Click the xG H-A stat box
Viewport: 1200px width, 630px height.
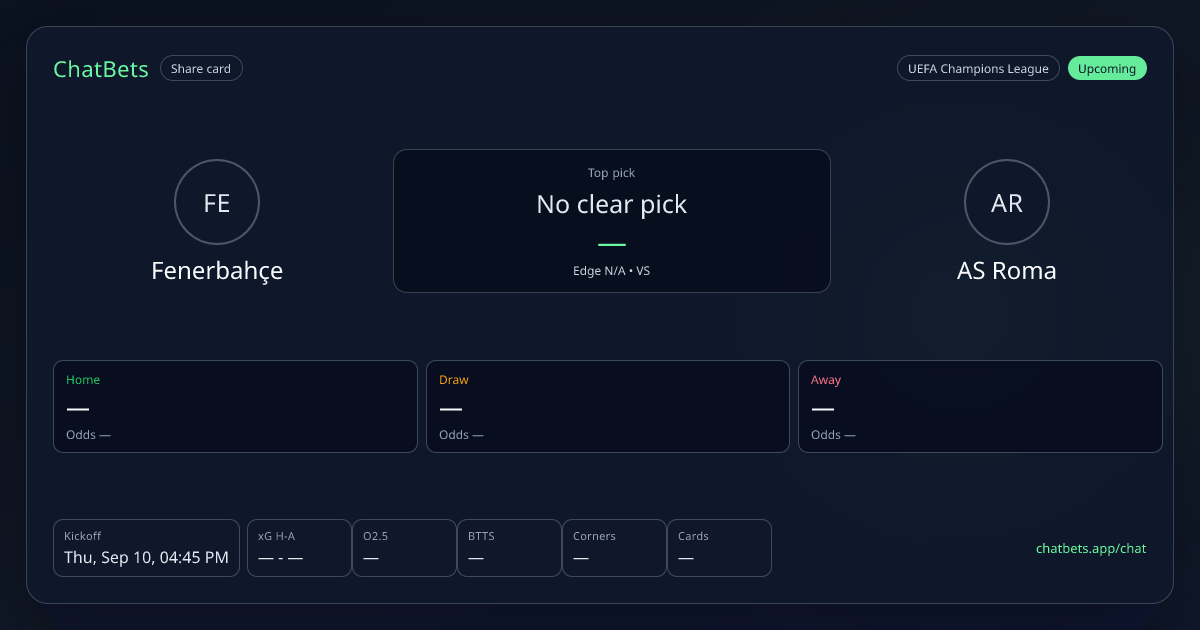299,548
